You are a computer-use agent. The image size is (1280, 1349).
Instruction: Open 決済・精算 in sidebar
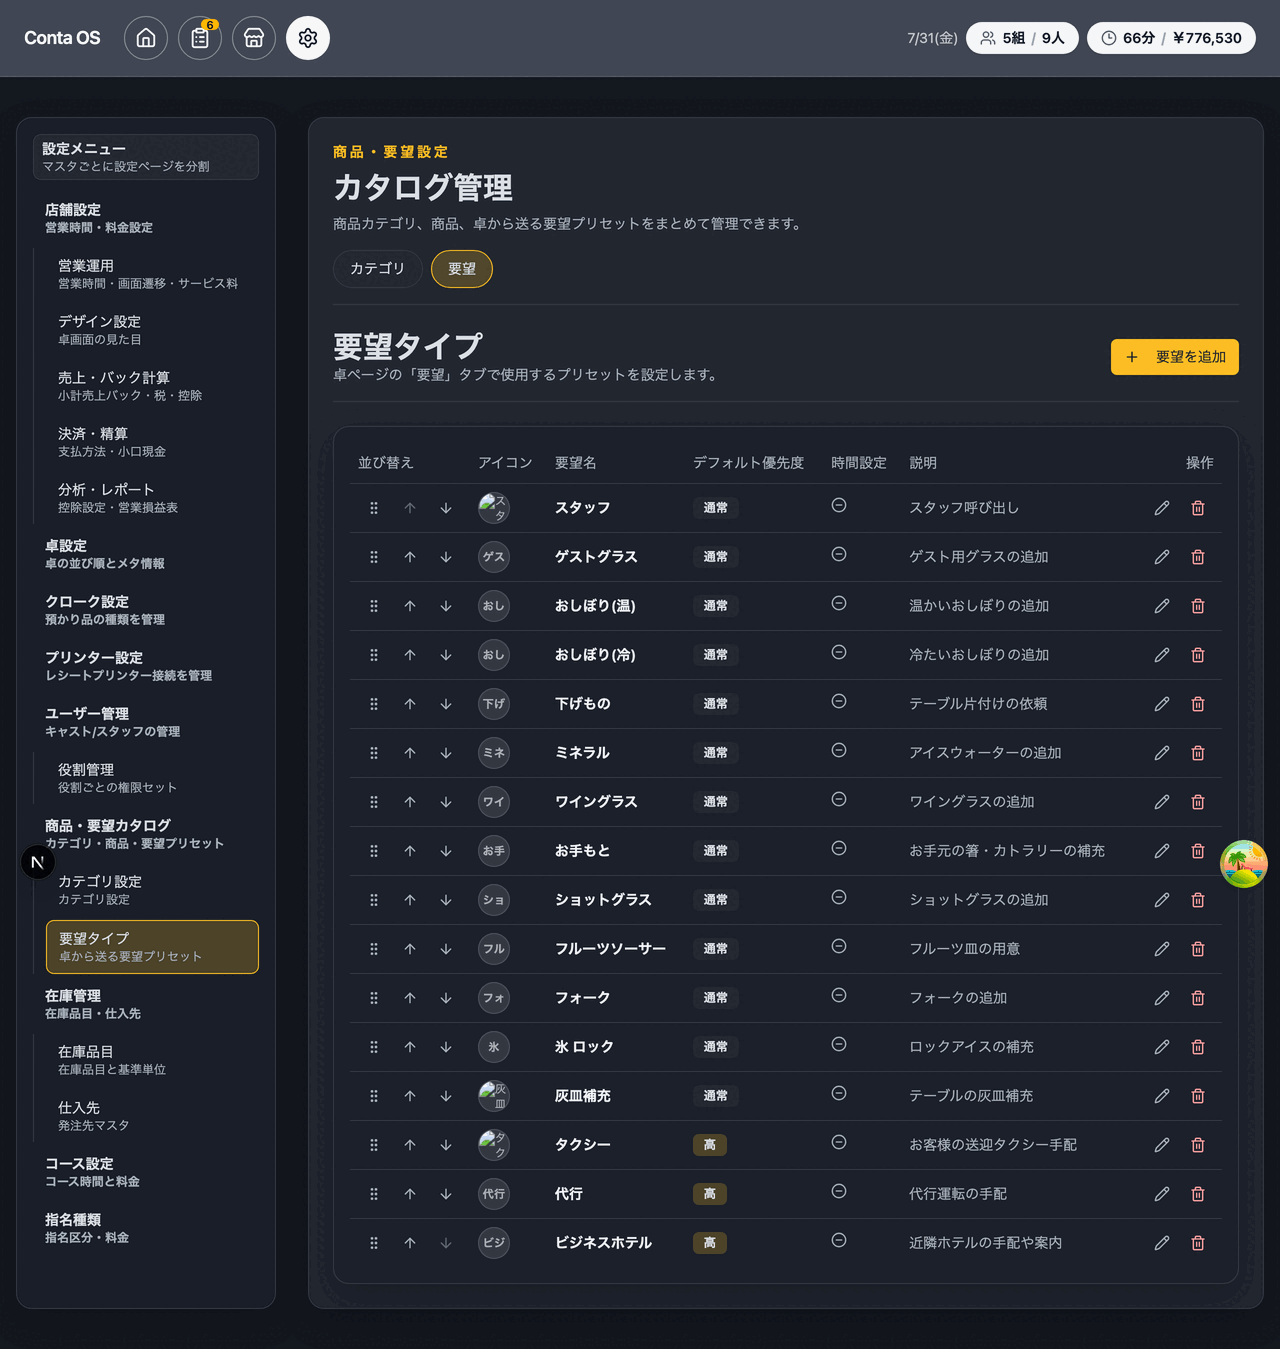(x=152, y=442)
